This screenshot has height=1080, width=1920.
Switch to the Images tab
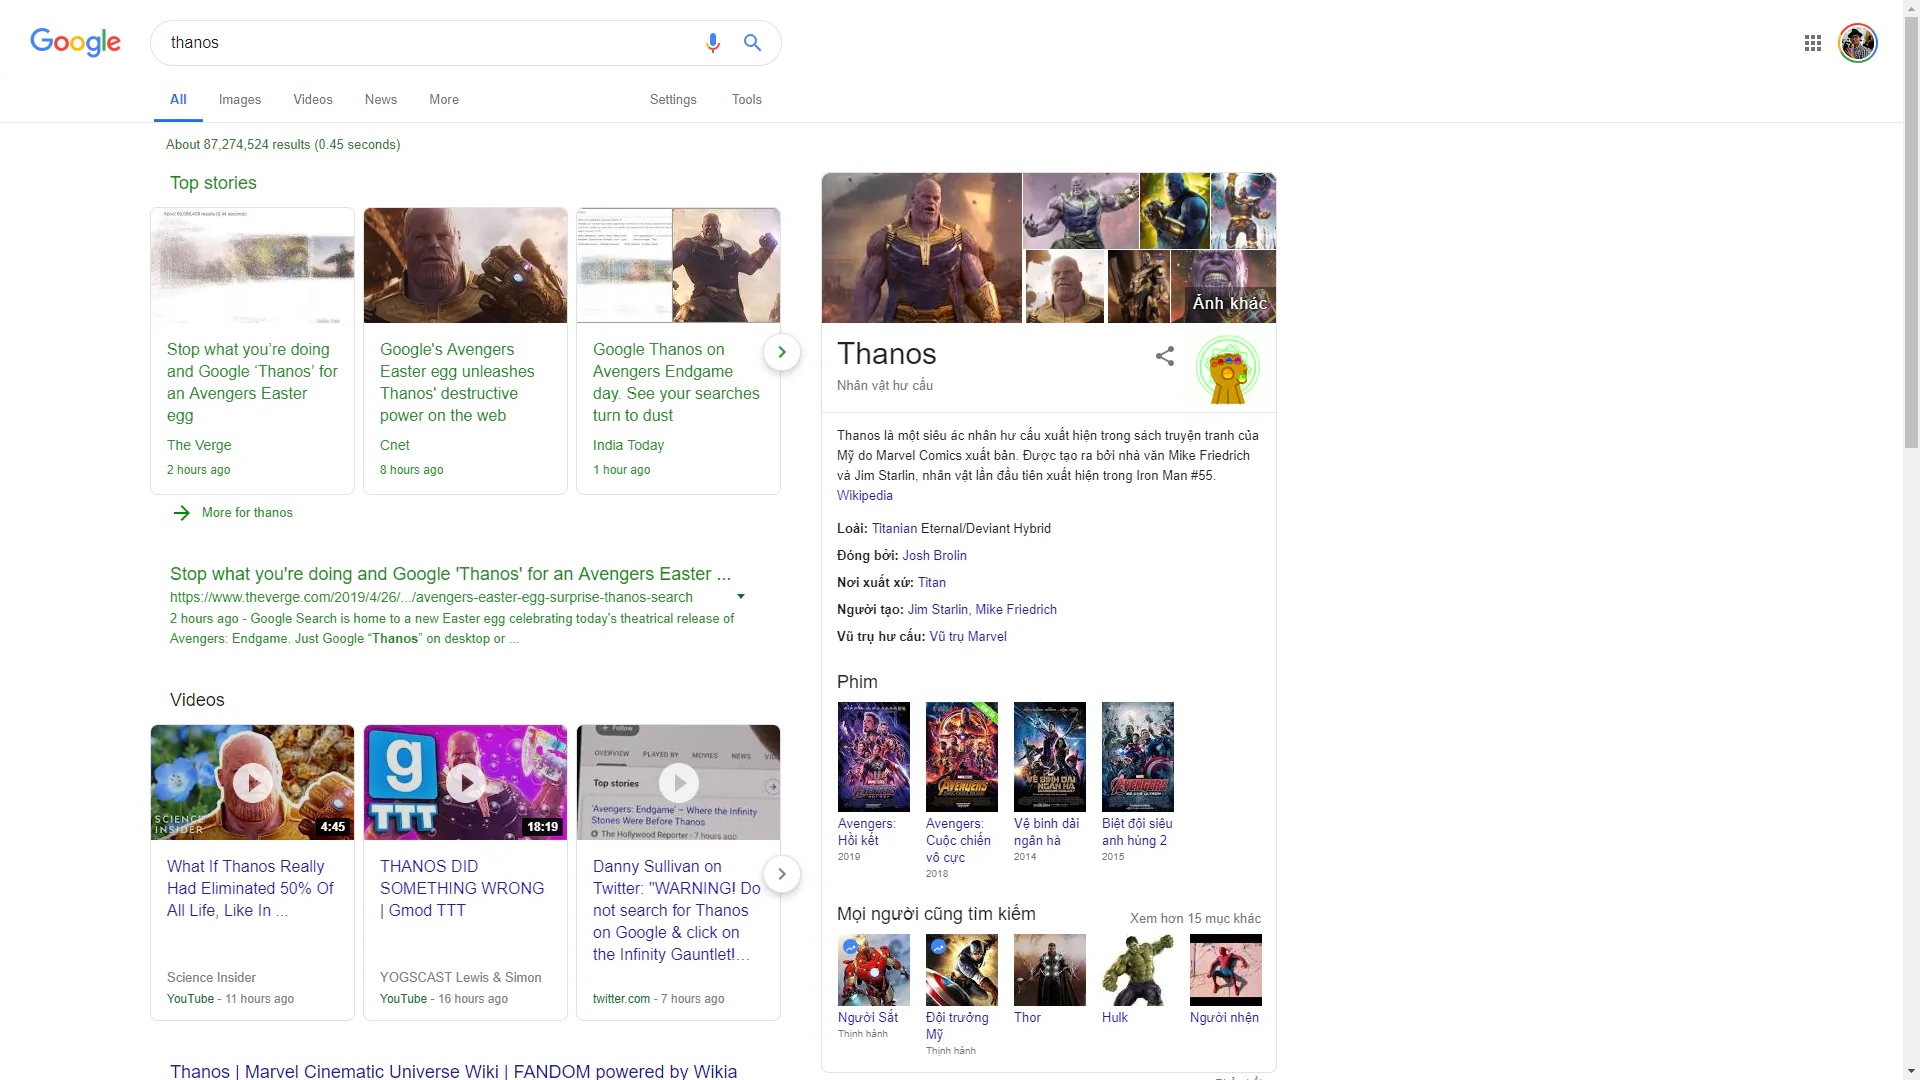coord(240,100)
